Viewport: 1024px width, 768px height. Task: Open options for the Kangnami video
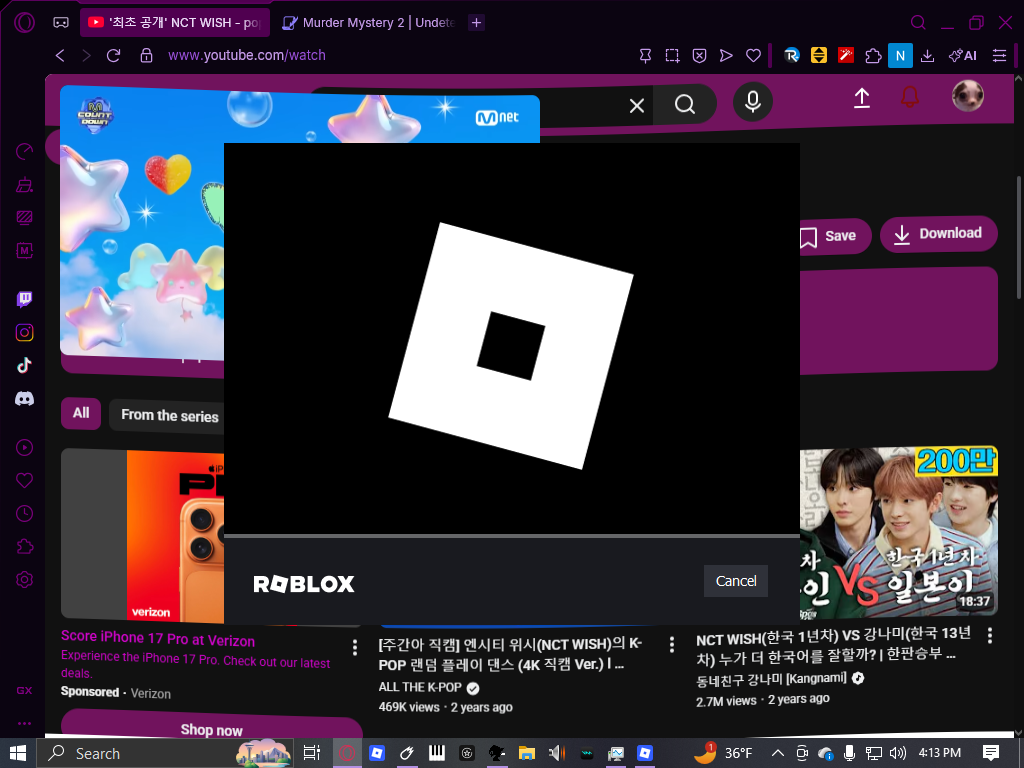[x=990, y=635]
